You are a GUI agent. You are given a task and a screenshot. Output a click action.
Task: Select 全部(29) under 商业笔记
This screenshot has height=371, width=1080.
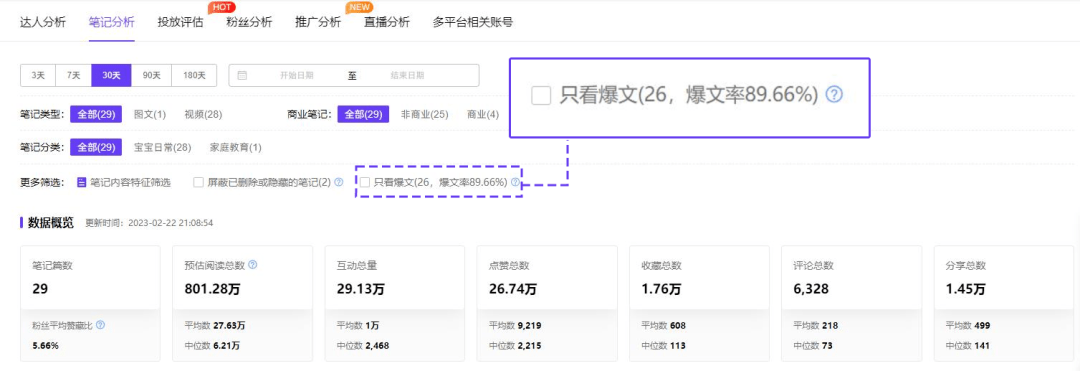[x=363, y=114]
